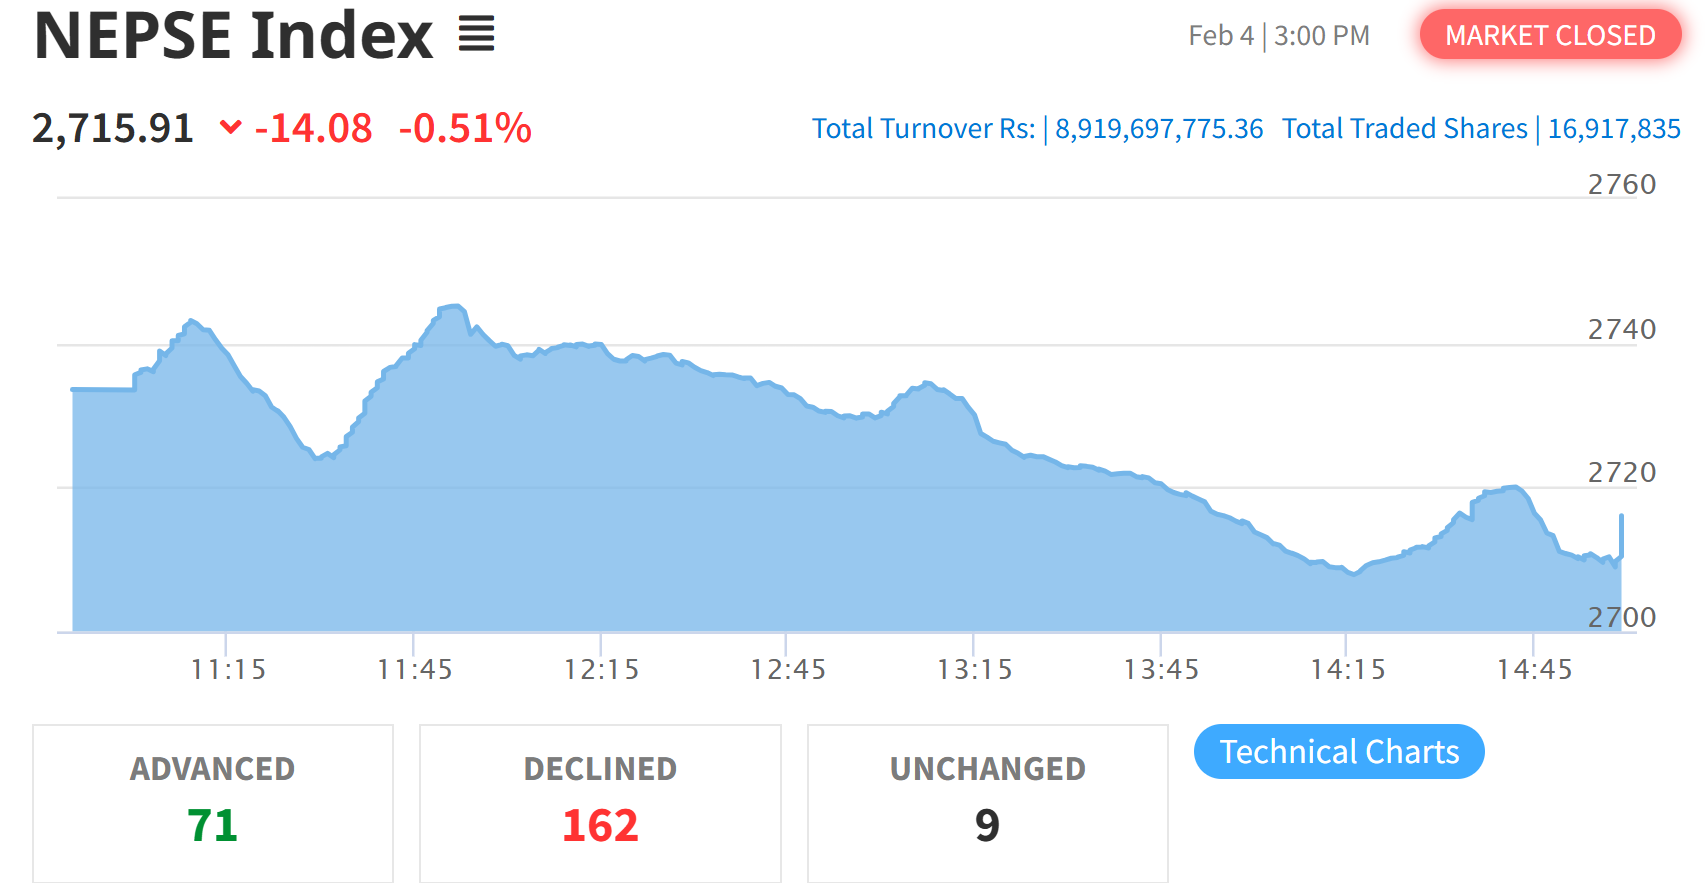The image size is (1707, 883).
Task: Select the ADVANCED 71 stocks box
Action: click(213, 803)
